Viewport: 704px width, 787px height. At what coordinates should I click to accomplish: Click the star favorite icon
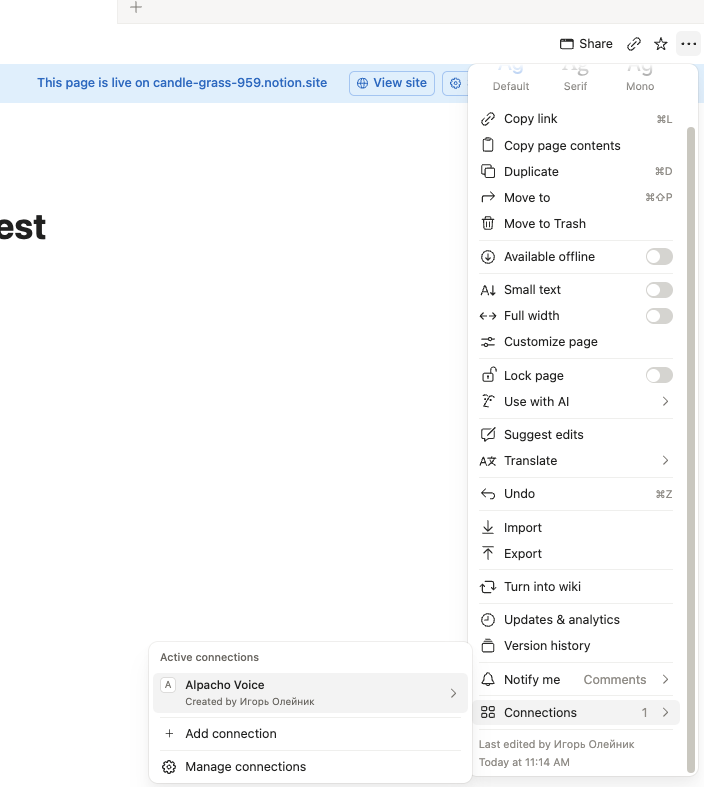660,44
